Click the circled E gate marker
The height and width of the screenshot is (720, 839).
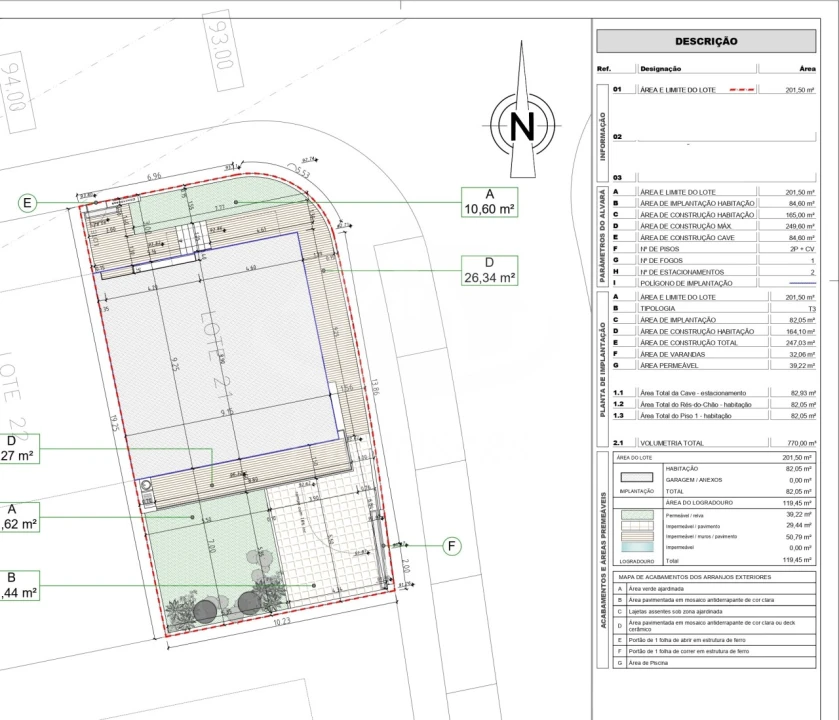pyautogui.click(x=28, y=203)
